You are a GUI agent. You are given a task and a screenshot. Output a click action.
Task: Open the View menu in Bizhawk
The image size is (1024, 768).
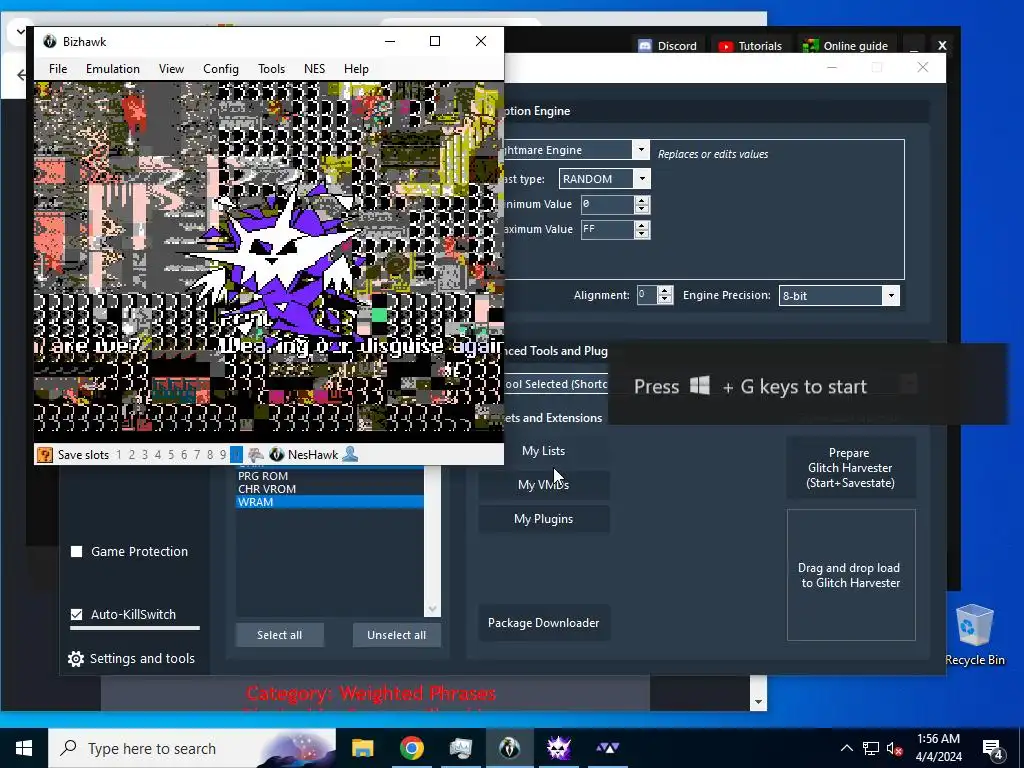coord(171,69)
